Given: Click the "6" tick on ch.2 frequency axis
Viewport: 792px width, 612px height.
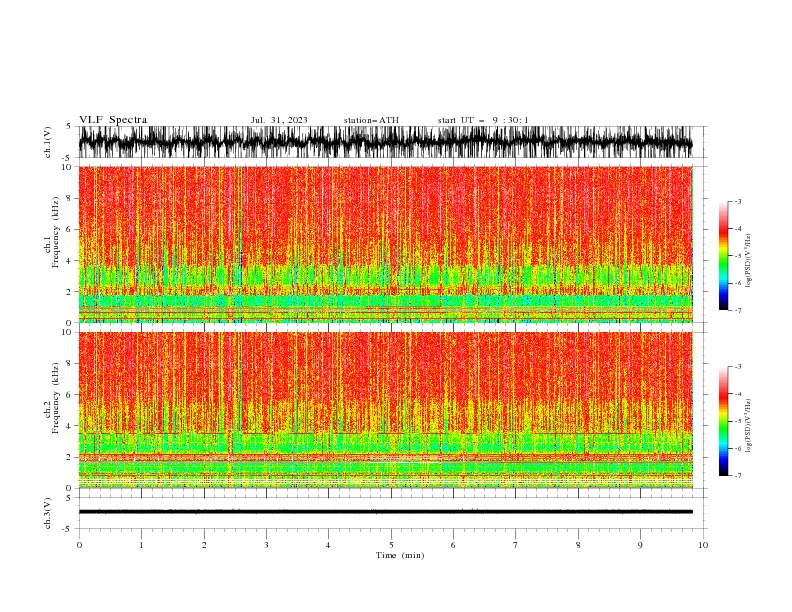Looking at the screenshot, I should coord(69,394).
